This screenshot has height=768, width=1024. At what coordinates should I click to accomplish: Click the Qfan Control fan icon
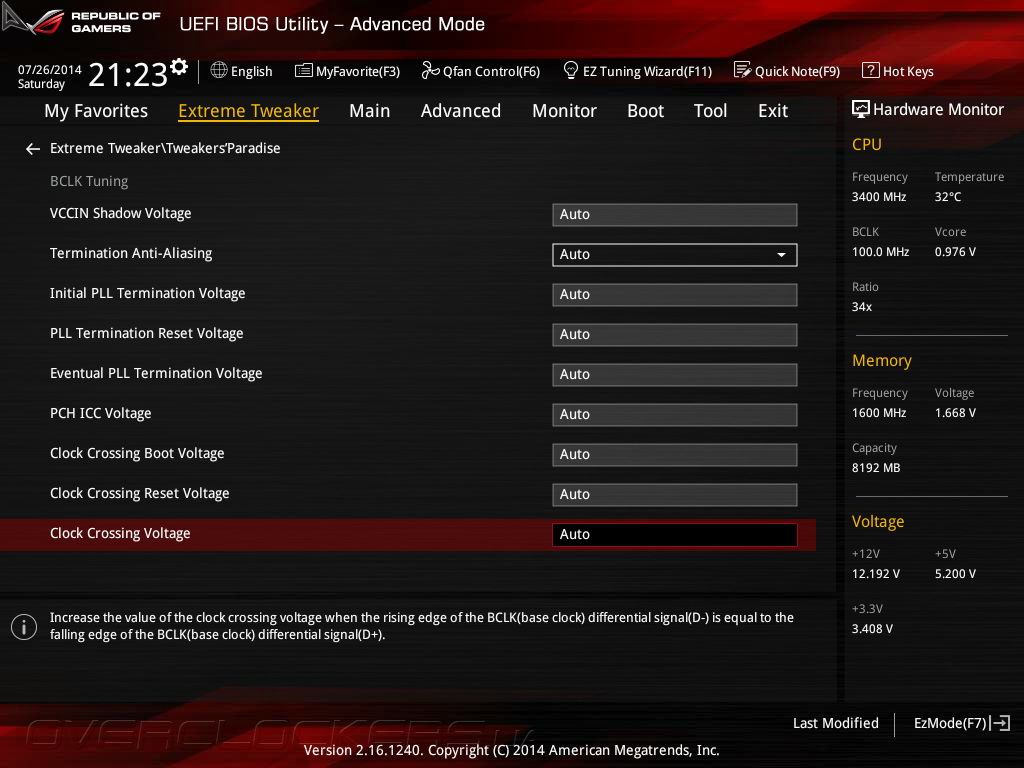430,70
